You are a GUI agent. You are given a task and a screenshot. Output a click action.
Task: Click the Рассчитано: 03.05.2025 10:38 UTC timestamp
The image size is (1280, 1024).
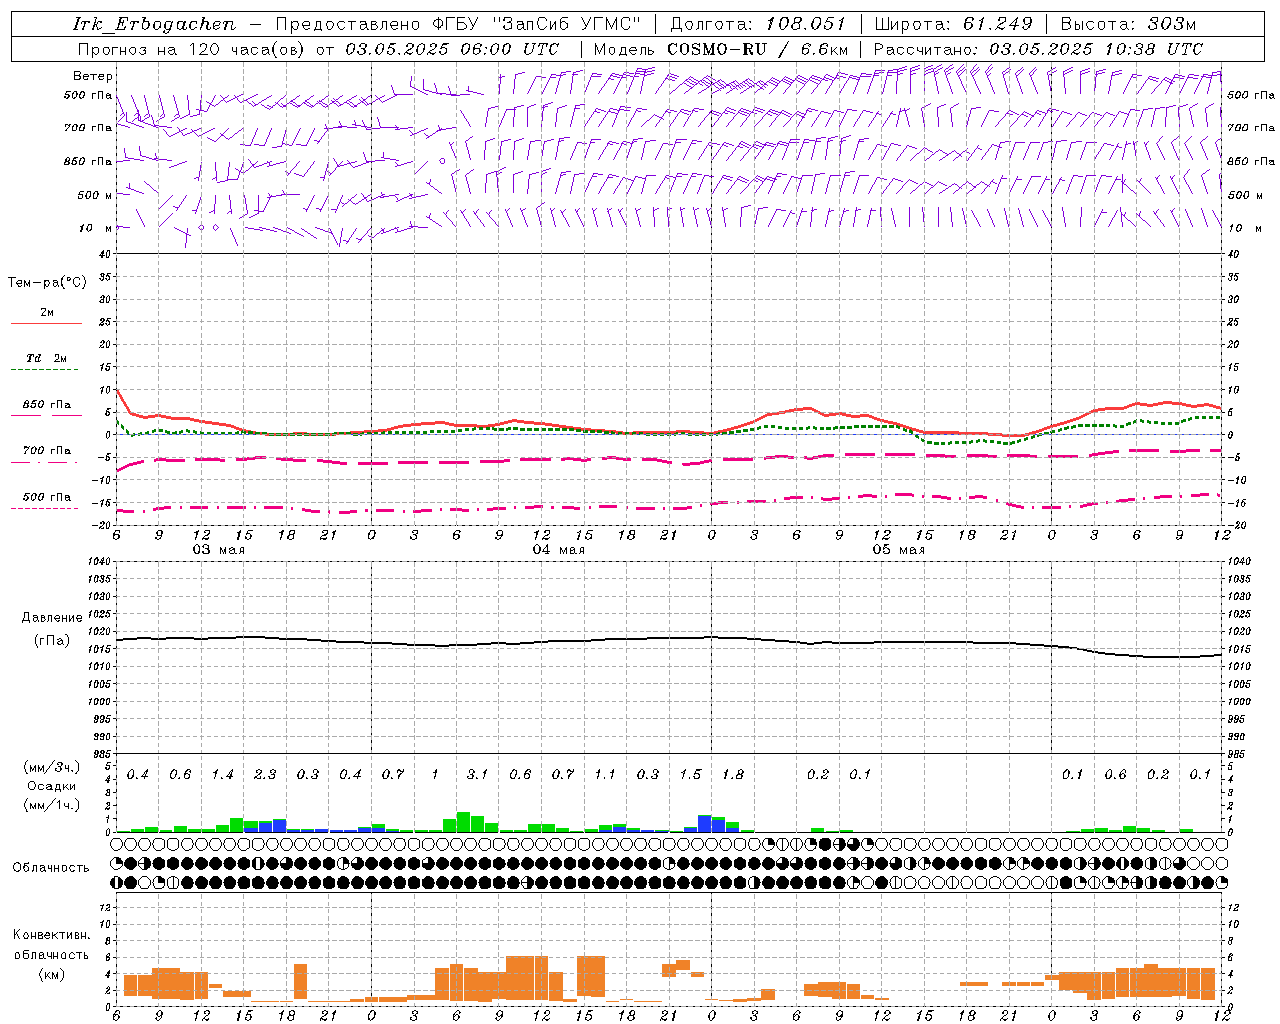coord(1038,49)
